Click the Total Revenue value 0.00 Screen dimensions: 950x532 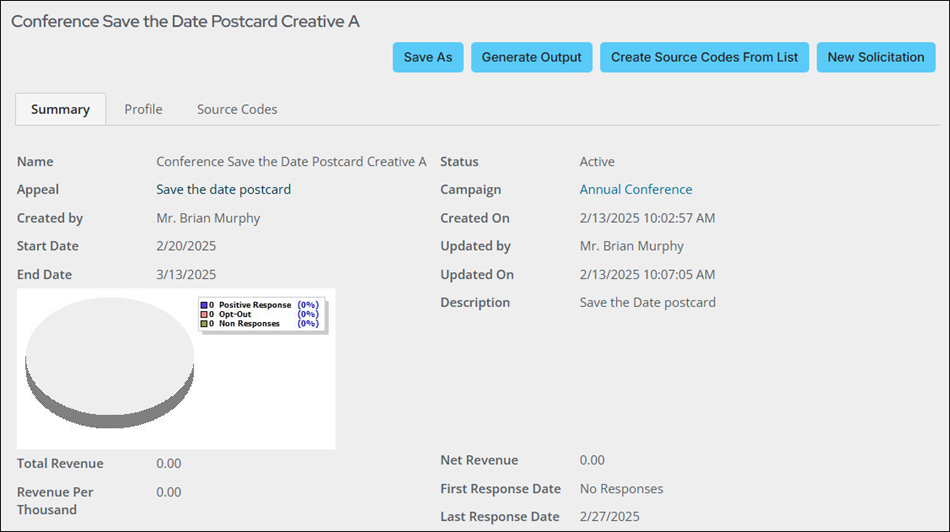pyautogui.click(x=168, y=463)
